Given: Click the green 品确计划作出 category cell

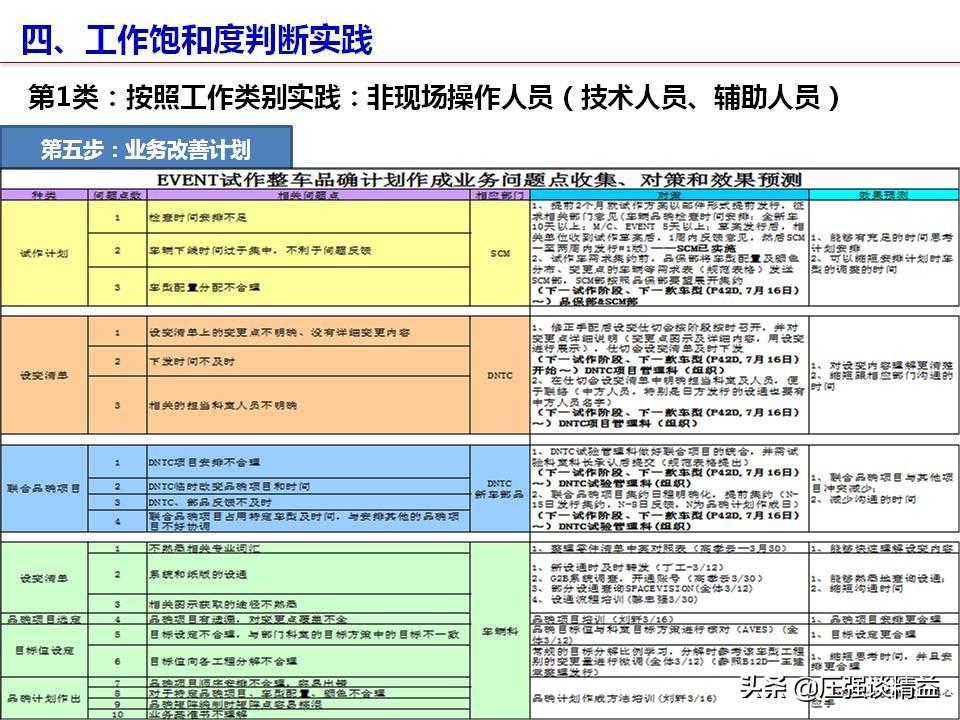Looking at the screenshot, I should [44, 697].
